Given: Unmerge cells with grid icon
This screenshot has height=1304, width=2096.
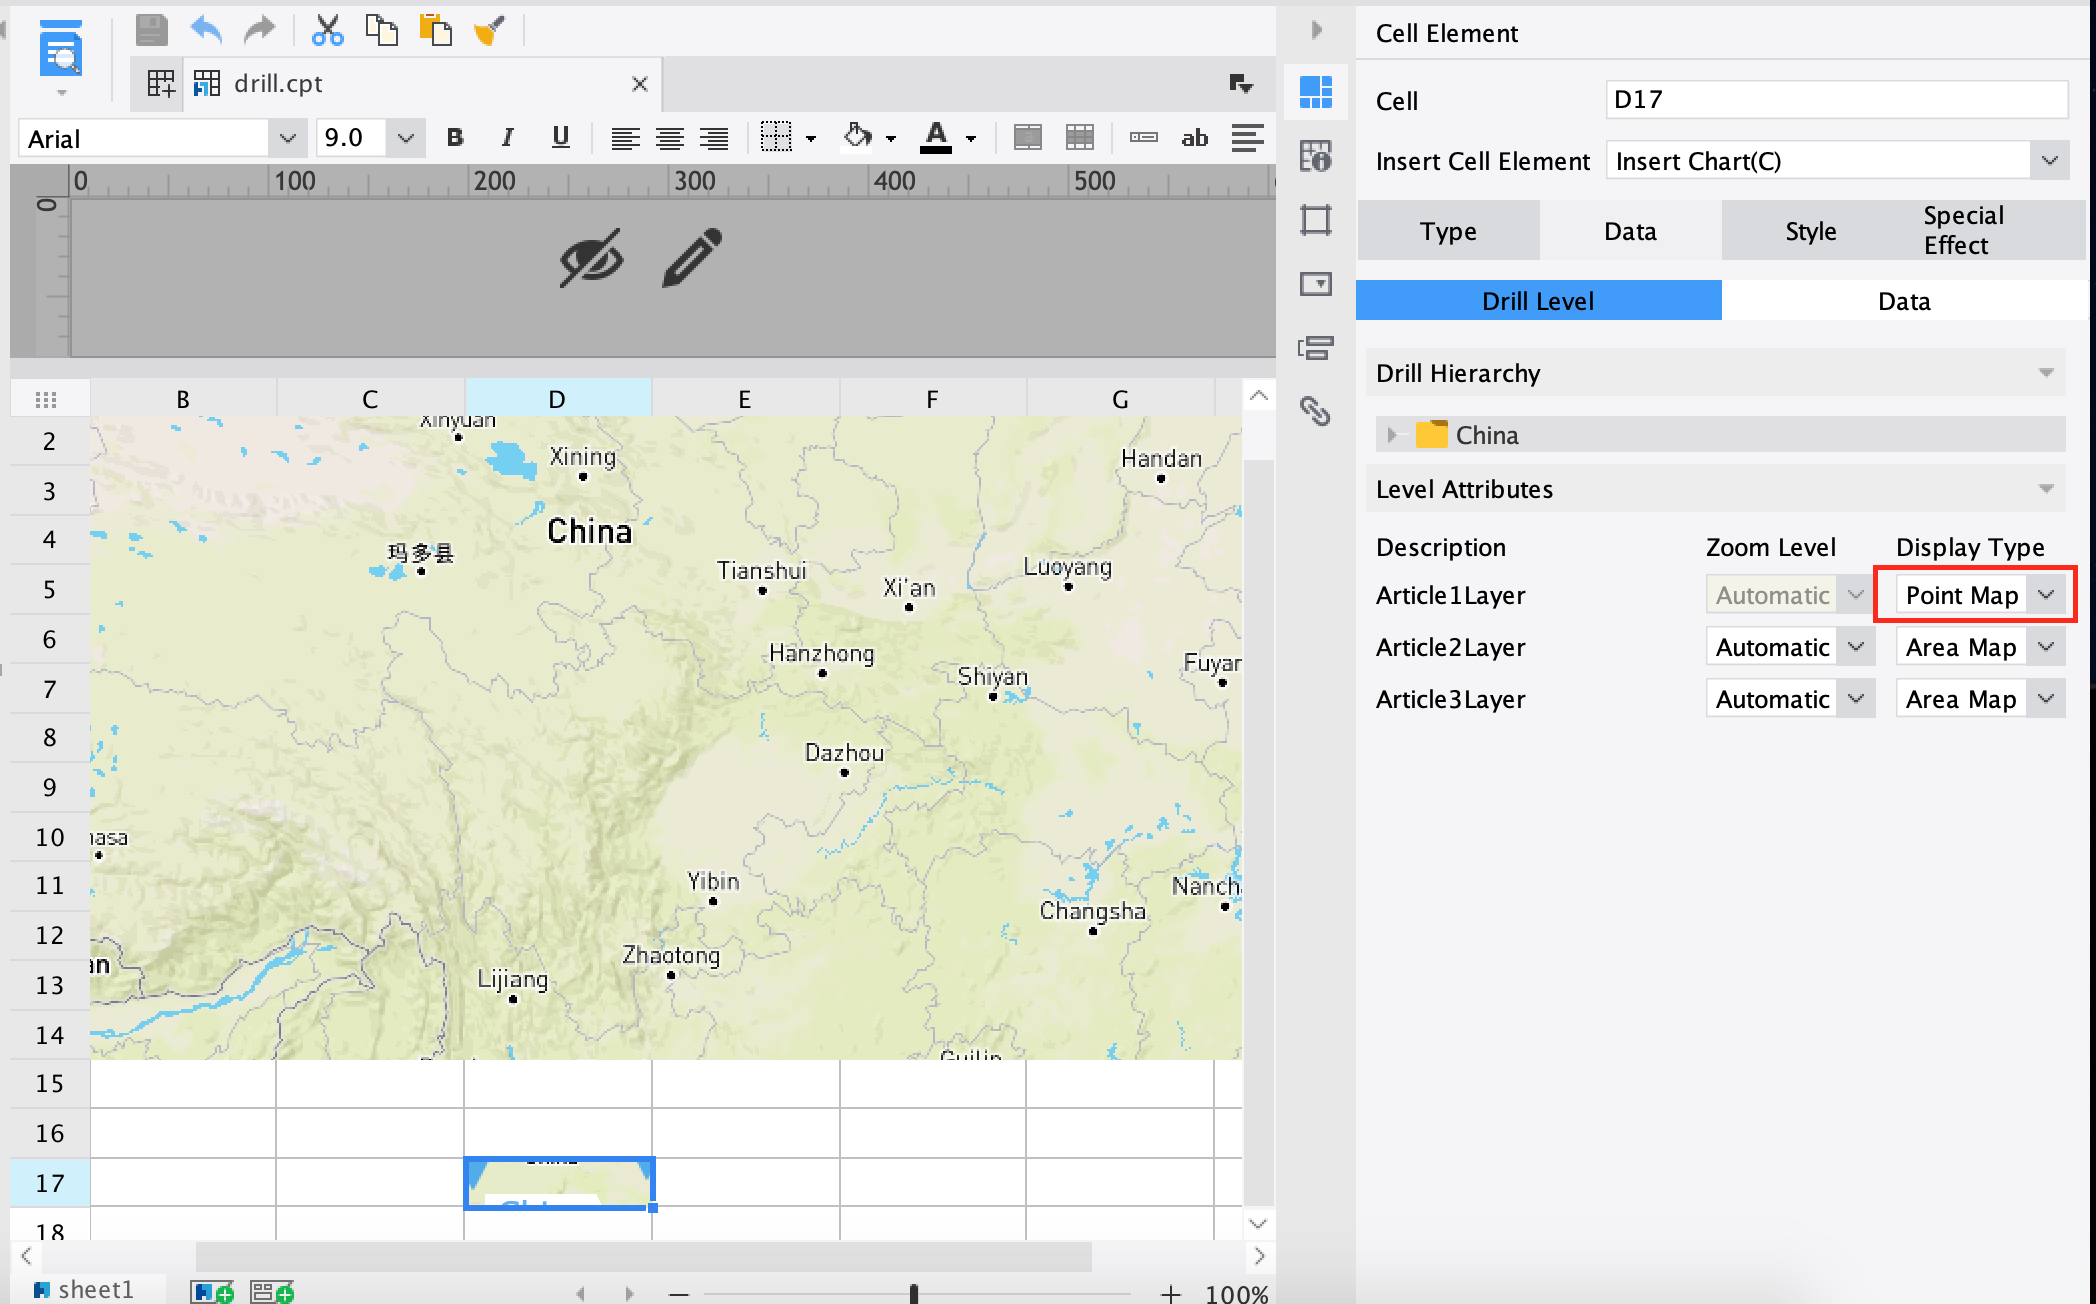Looking at the screenshot, I should (1080, 138).
